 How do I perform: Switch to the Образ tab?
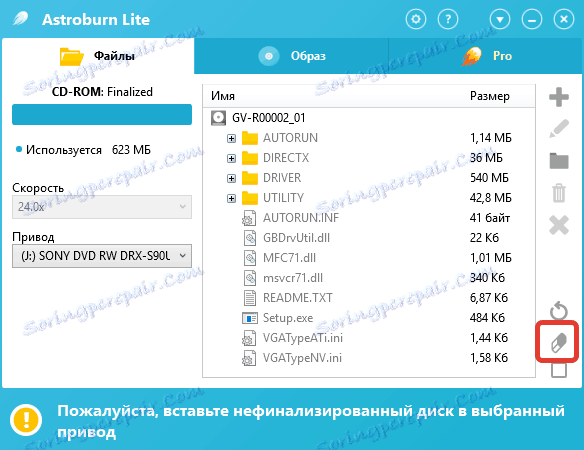(x=291, y=56)
